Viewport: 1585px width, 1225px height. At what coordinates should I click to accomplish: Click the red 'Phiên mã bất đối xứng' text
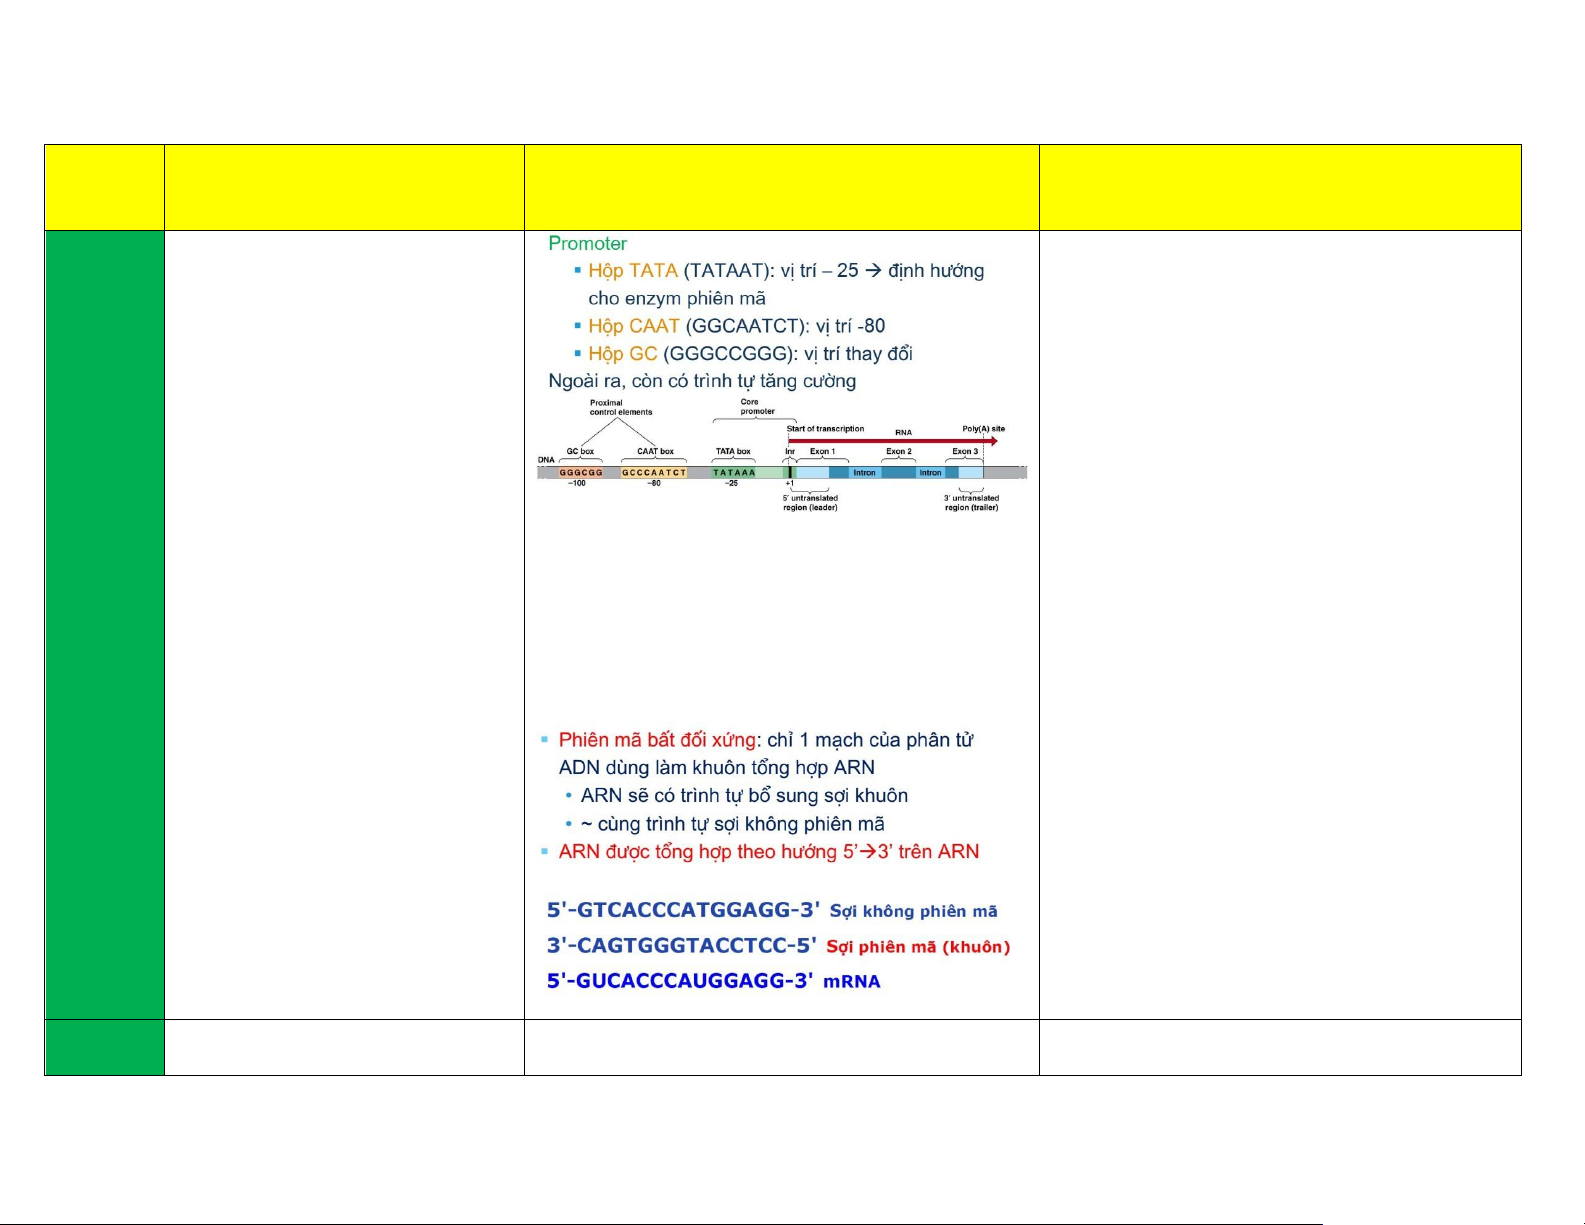(x=657, y=740)
